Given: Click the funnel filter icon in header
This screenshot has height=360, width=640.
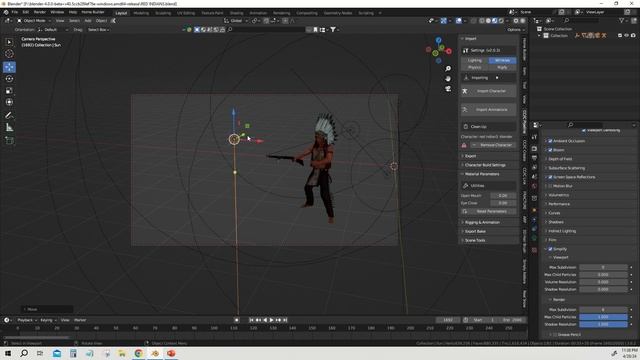Looking at the screenshot, I should 333,29.
